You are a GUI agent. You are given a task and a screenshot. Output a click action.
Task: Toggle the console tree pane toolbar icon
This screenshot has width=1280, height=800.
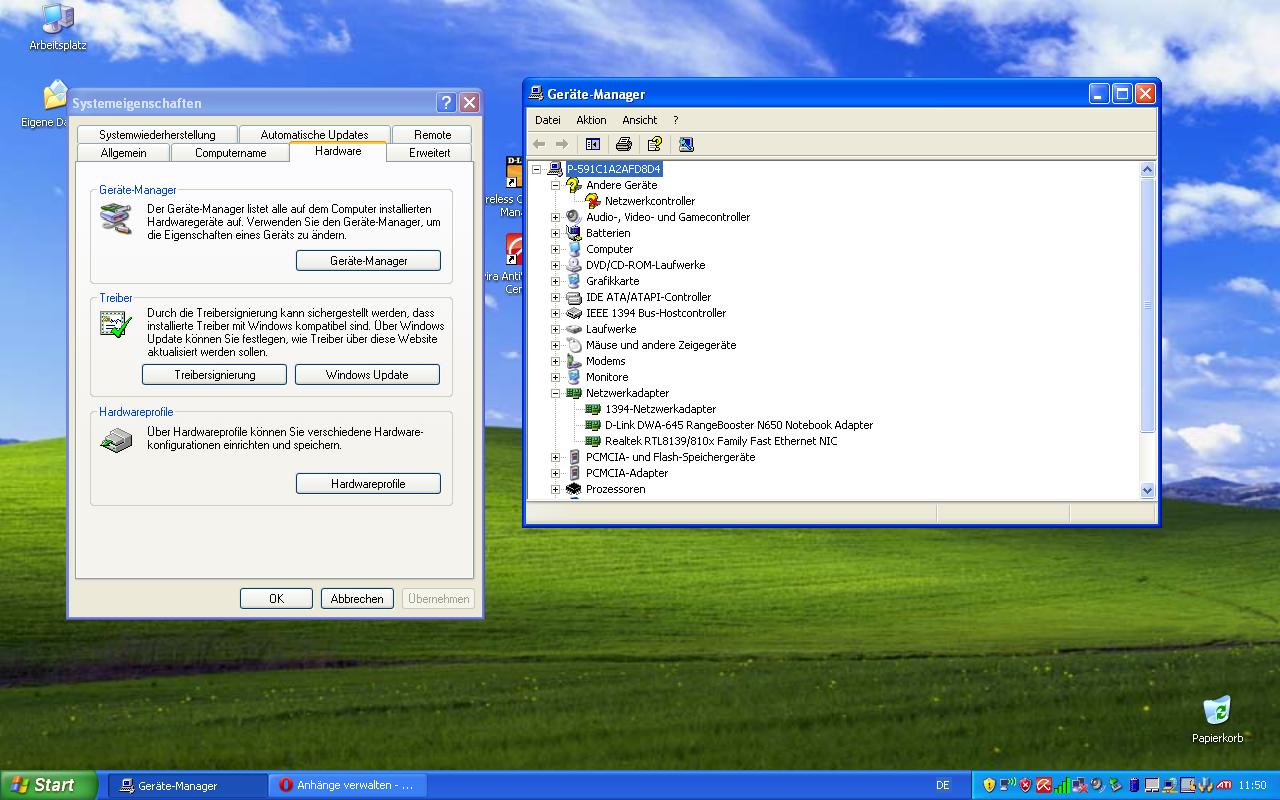click(x=593, y=144)
